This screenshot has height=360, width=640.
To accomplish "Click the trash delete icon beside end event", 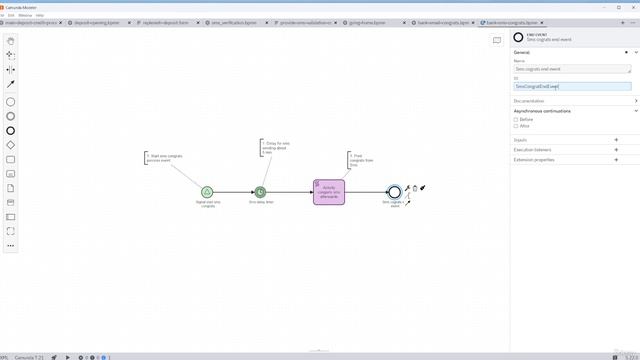I will [415, 188].
